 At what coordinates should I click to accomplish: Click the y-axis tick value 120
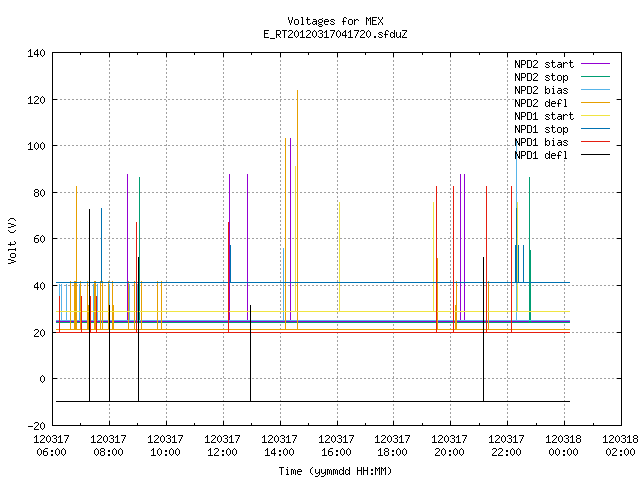(x=36, y=100)
